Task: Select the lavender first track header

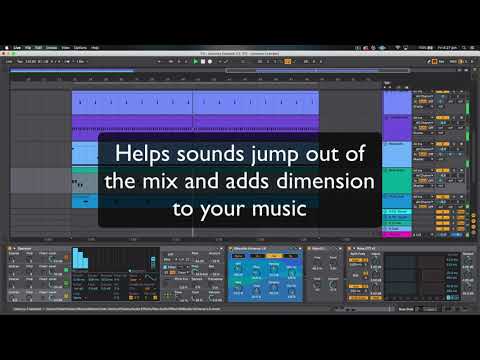Action: click(398, 103)
